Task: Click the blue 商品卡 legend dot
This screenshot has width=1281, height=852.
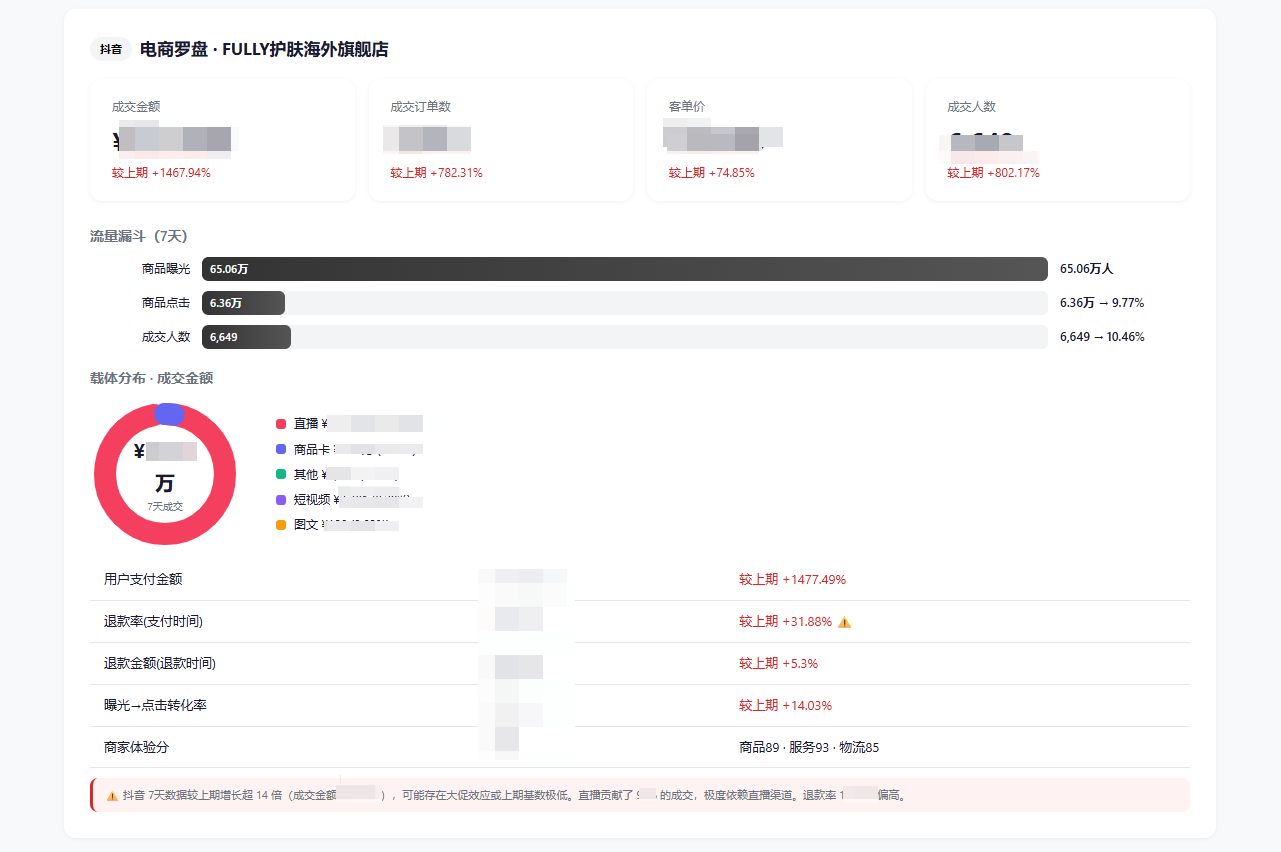Action: pyautogui.click(x=281, y=450)
